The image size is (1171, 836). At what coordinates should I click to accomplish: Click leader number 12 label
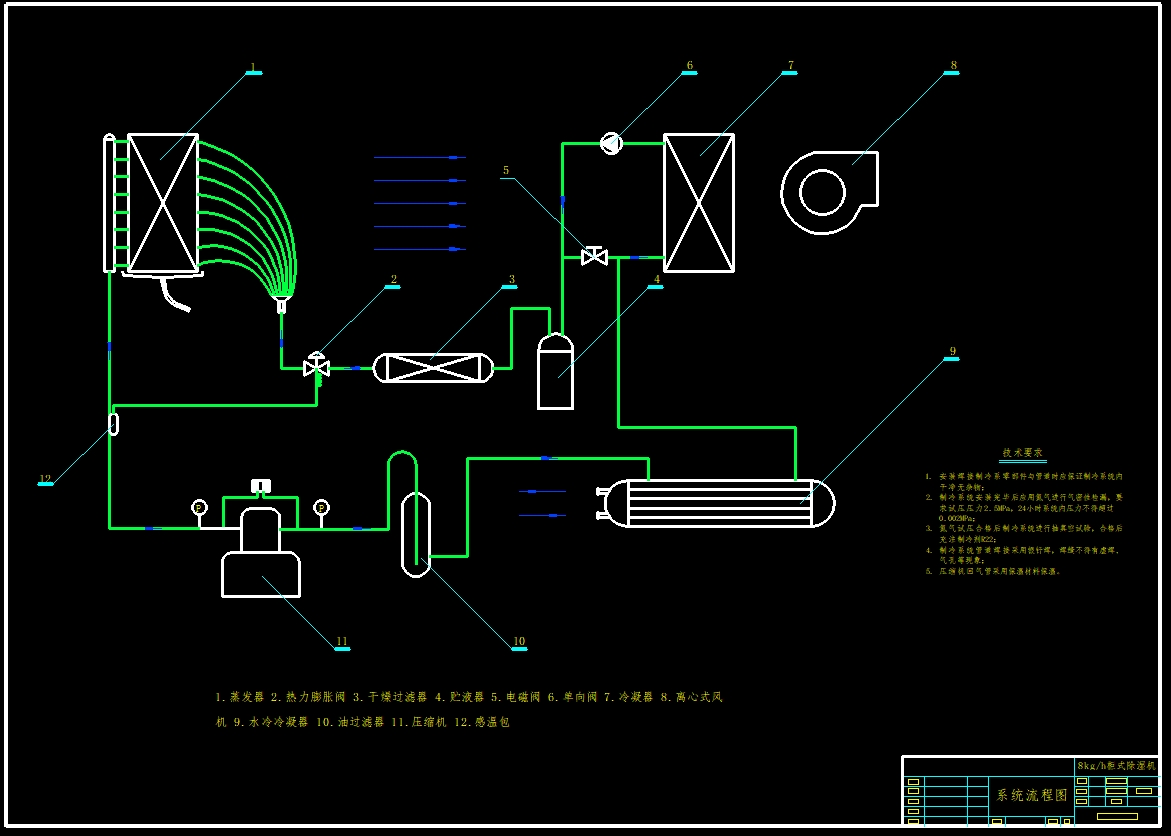(x=45, y=479)
